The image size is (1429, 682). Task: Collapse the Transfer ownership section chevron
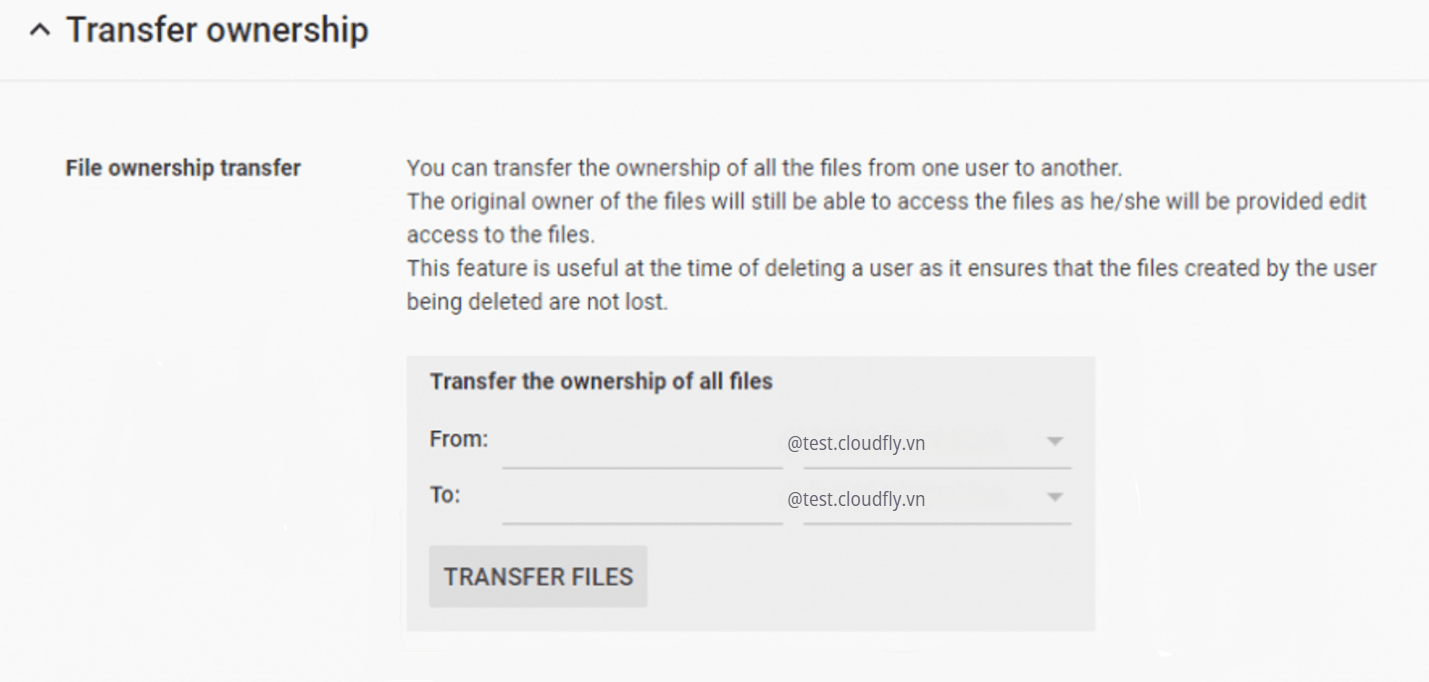pyautogui.click(x=39, y=31)
